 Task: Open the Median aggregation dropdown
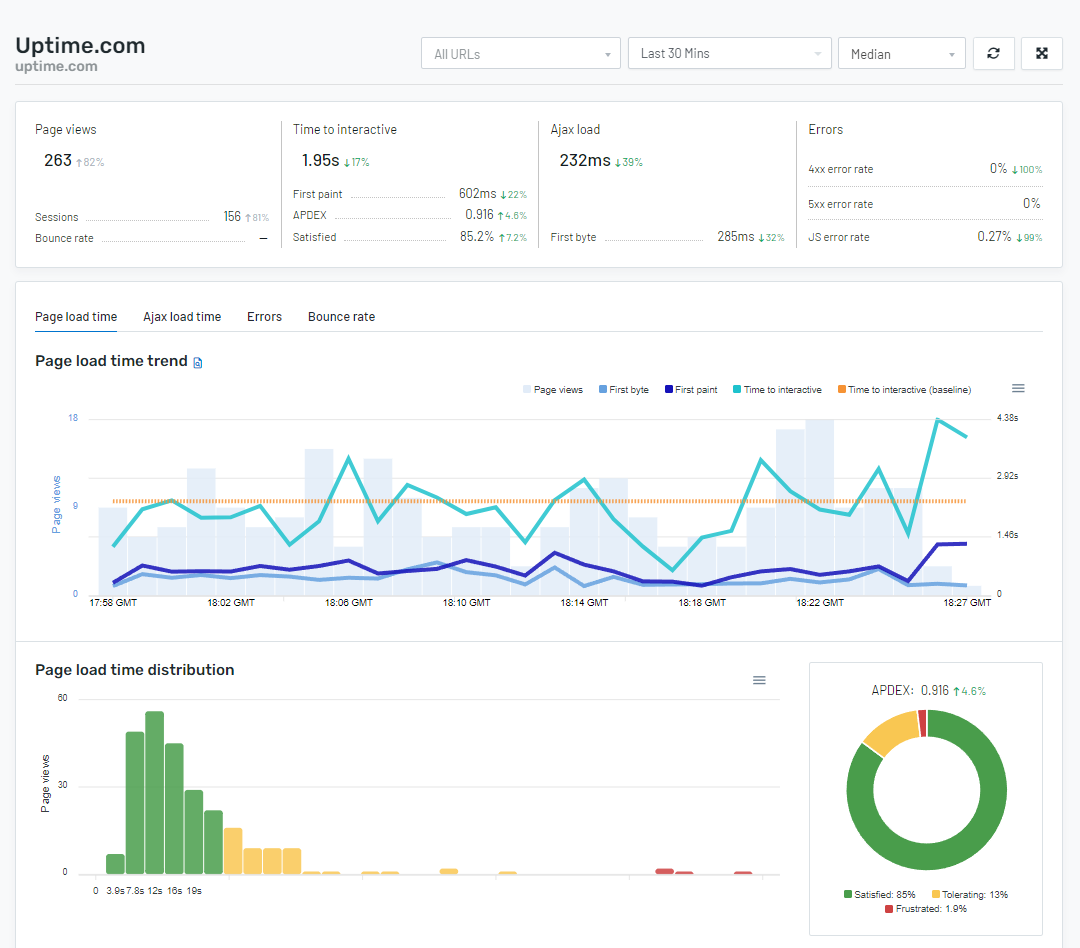(x=901, y=53)
